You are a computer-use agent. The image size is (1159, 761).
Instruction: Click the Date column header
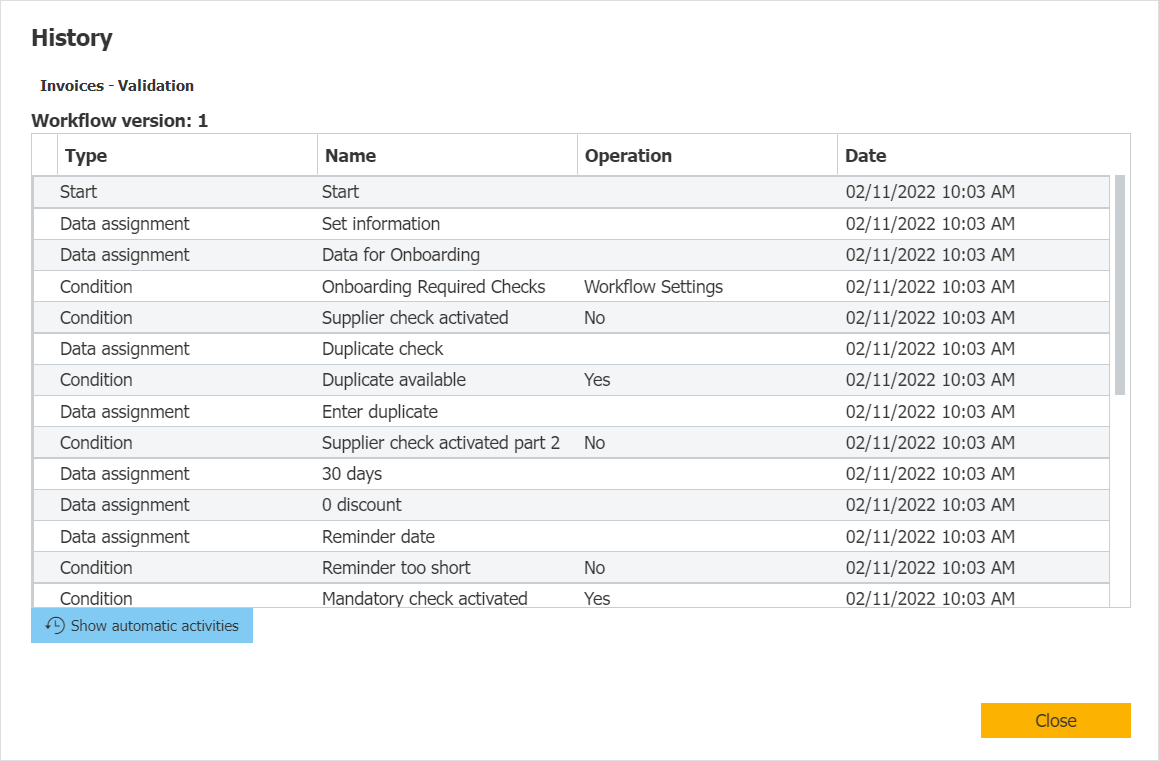865,155
